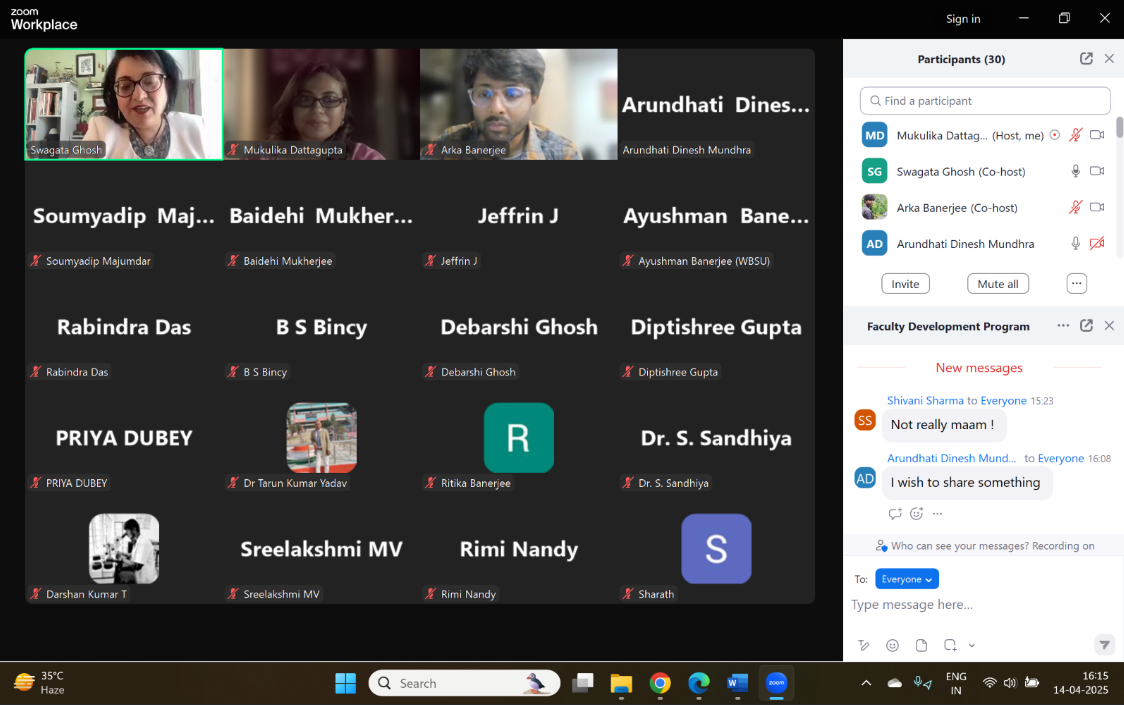Open the clock showing 16:15 14-04-2025
Viewport: 1124px width, 705px height.
tap(1080, 683)
